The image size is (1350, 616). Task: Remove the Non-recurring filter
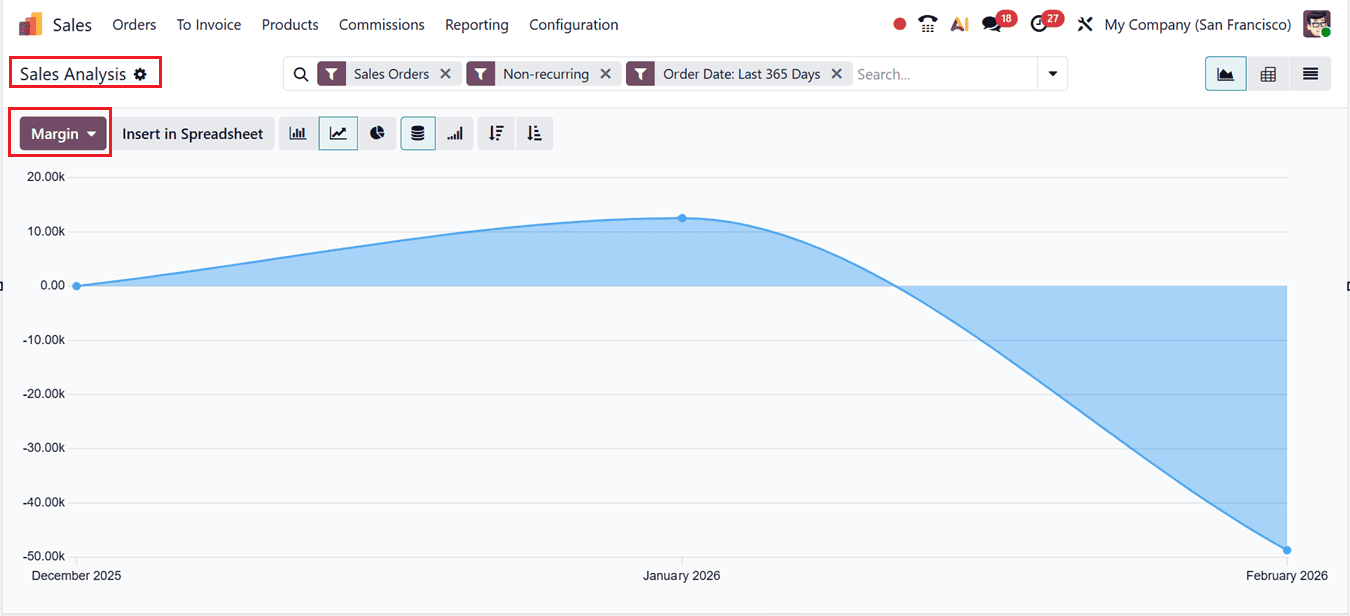tap(605, 73)
